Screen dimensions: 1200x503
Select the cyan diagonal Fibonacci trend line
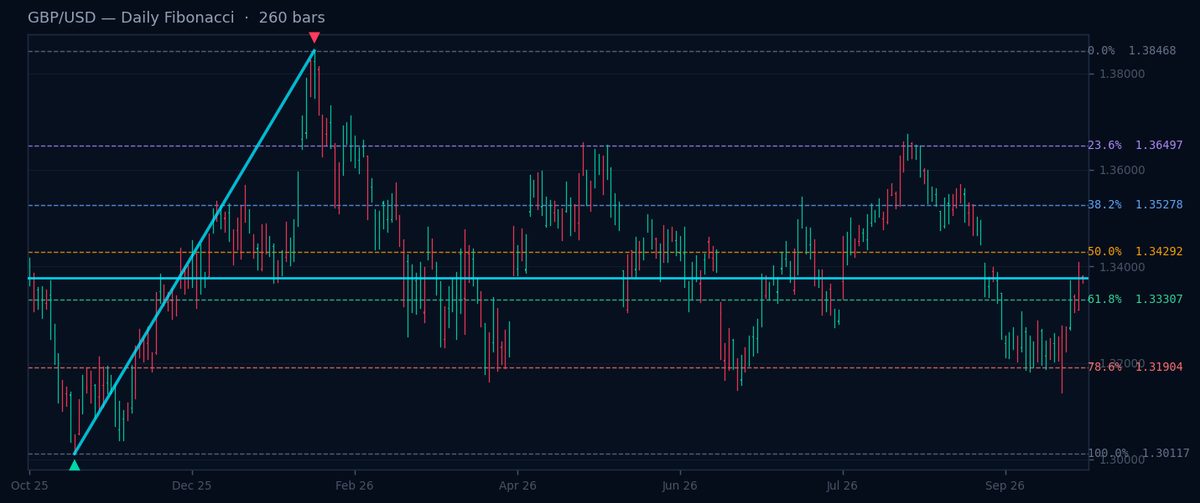[x=194, y=252]
